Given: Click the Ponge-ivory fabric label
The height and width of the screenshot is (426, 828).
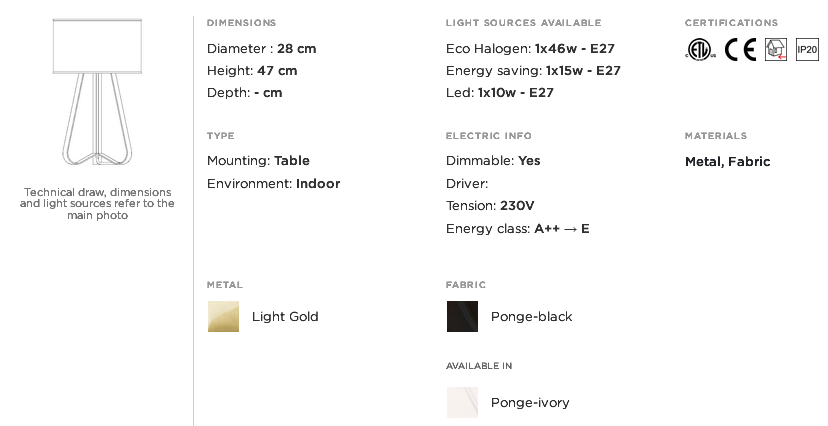Looking at the screenshot, I should [x=530, y=403].
